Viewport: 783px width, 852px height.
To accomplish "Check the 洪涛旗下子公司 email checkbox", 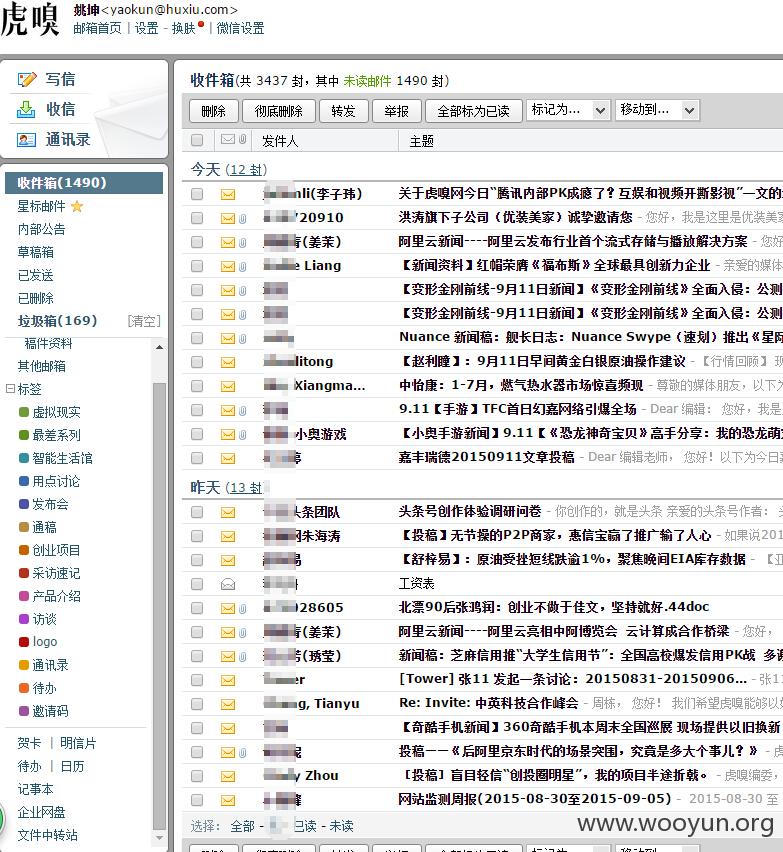I will click(x=197, y=218).
